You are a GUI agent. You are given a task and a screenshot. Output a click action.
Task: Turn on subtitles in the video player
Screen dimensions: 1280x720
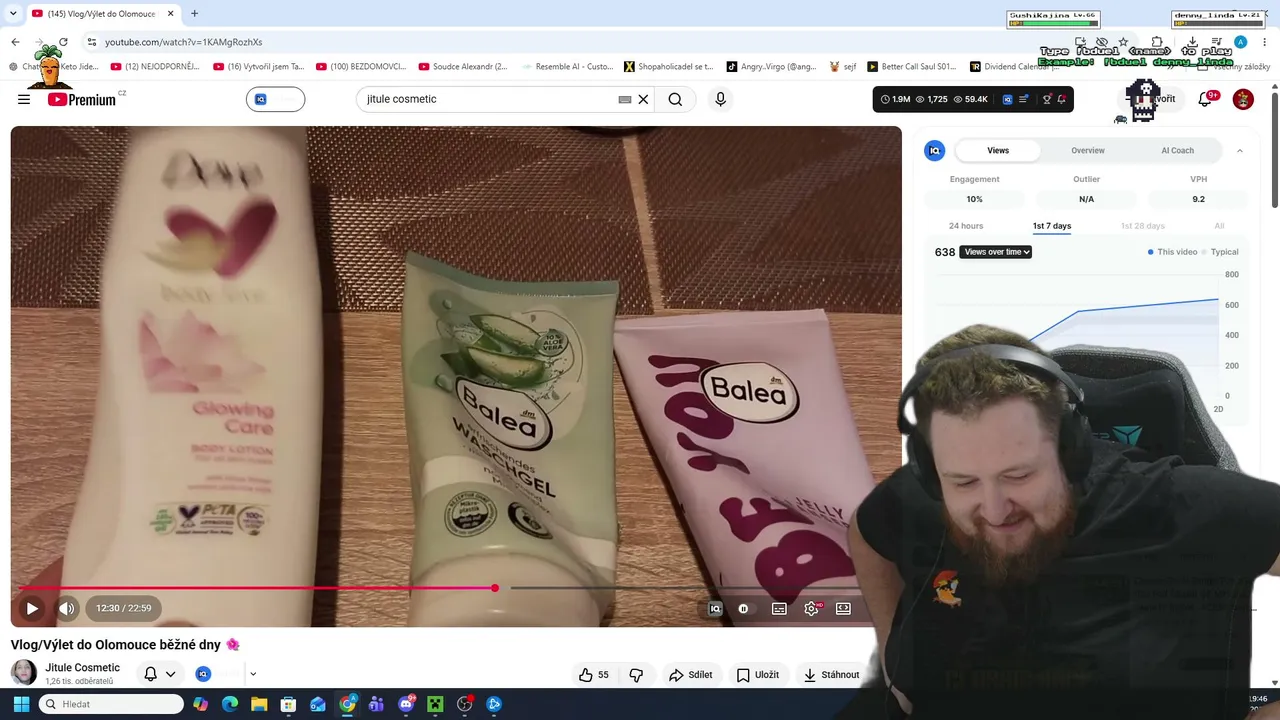[x=779, y=608]
